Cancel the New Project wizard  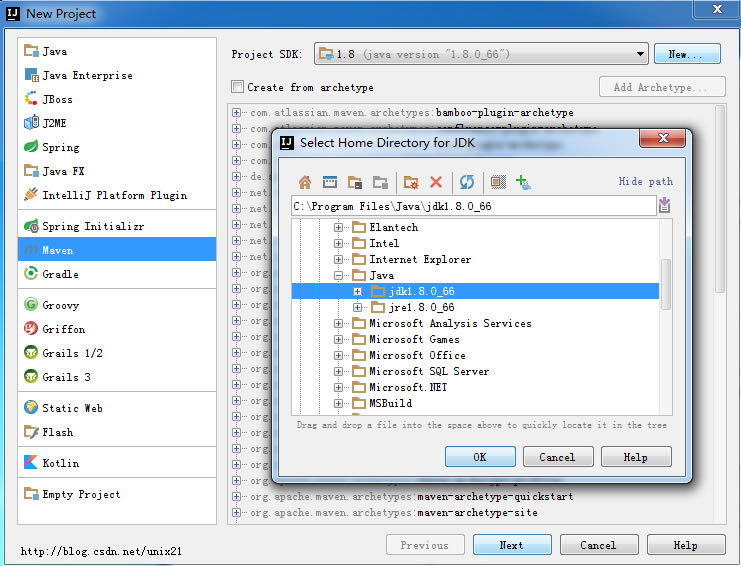point(599,545)
